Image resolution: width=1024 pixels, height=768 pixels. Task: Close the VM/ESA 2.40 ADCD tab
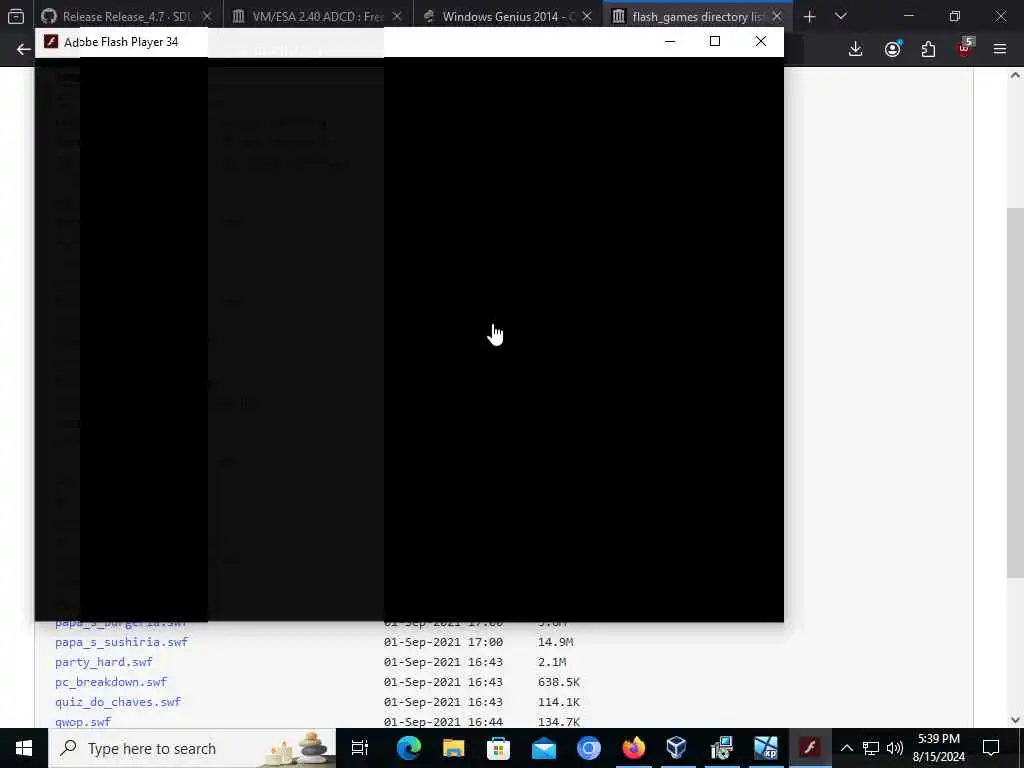pos(397,16)
